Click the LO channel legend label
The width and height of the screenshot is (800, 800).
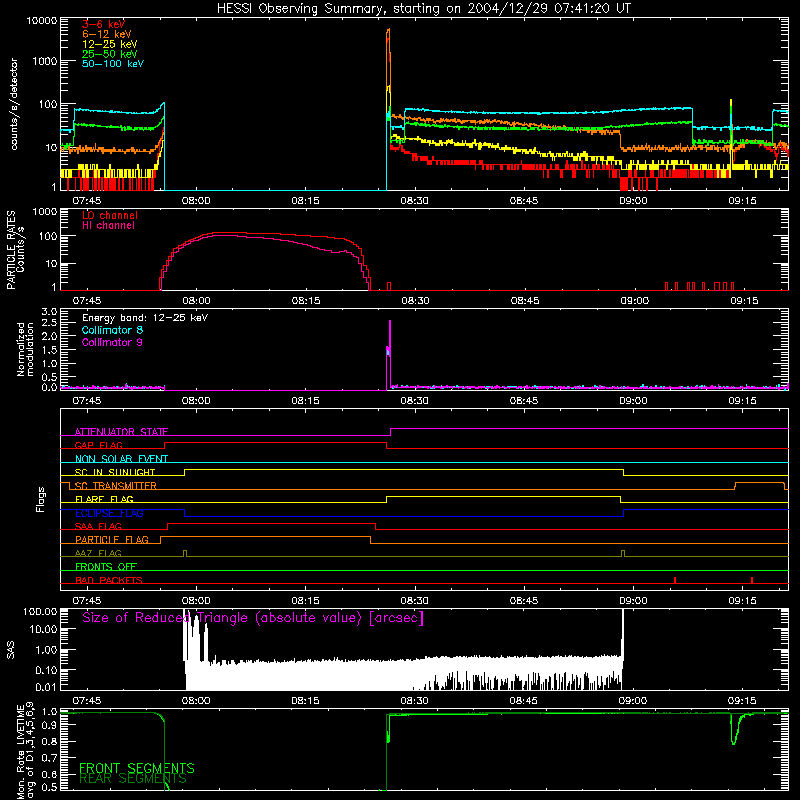pyautogui.click(x=110, y=215)
